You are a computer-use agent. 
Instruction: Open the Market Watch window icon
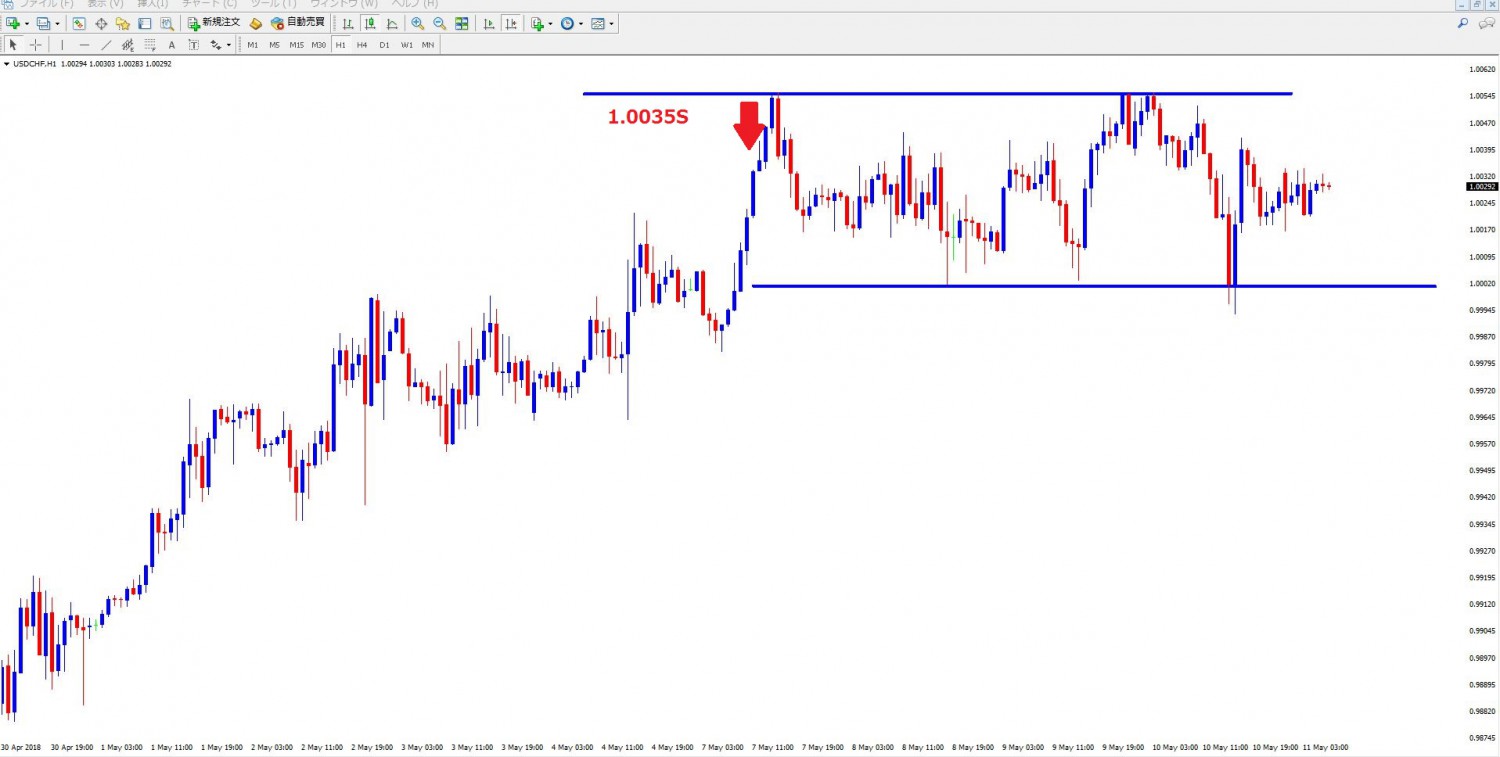79,23
